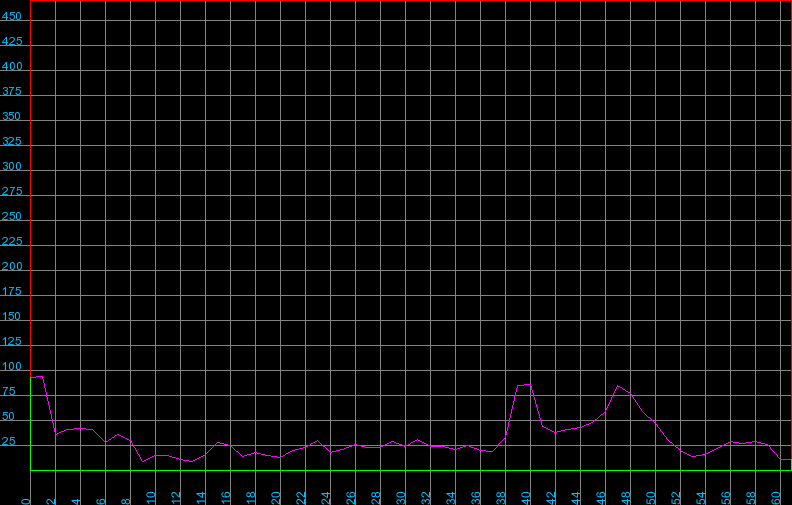The width and height of the screenshot is (792, 505).
Task: Click the 60 label on the X axis
Action: pyautogui.click(x=776, y=497)
